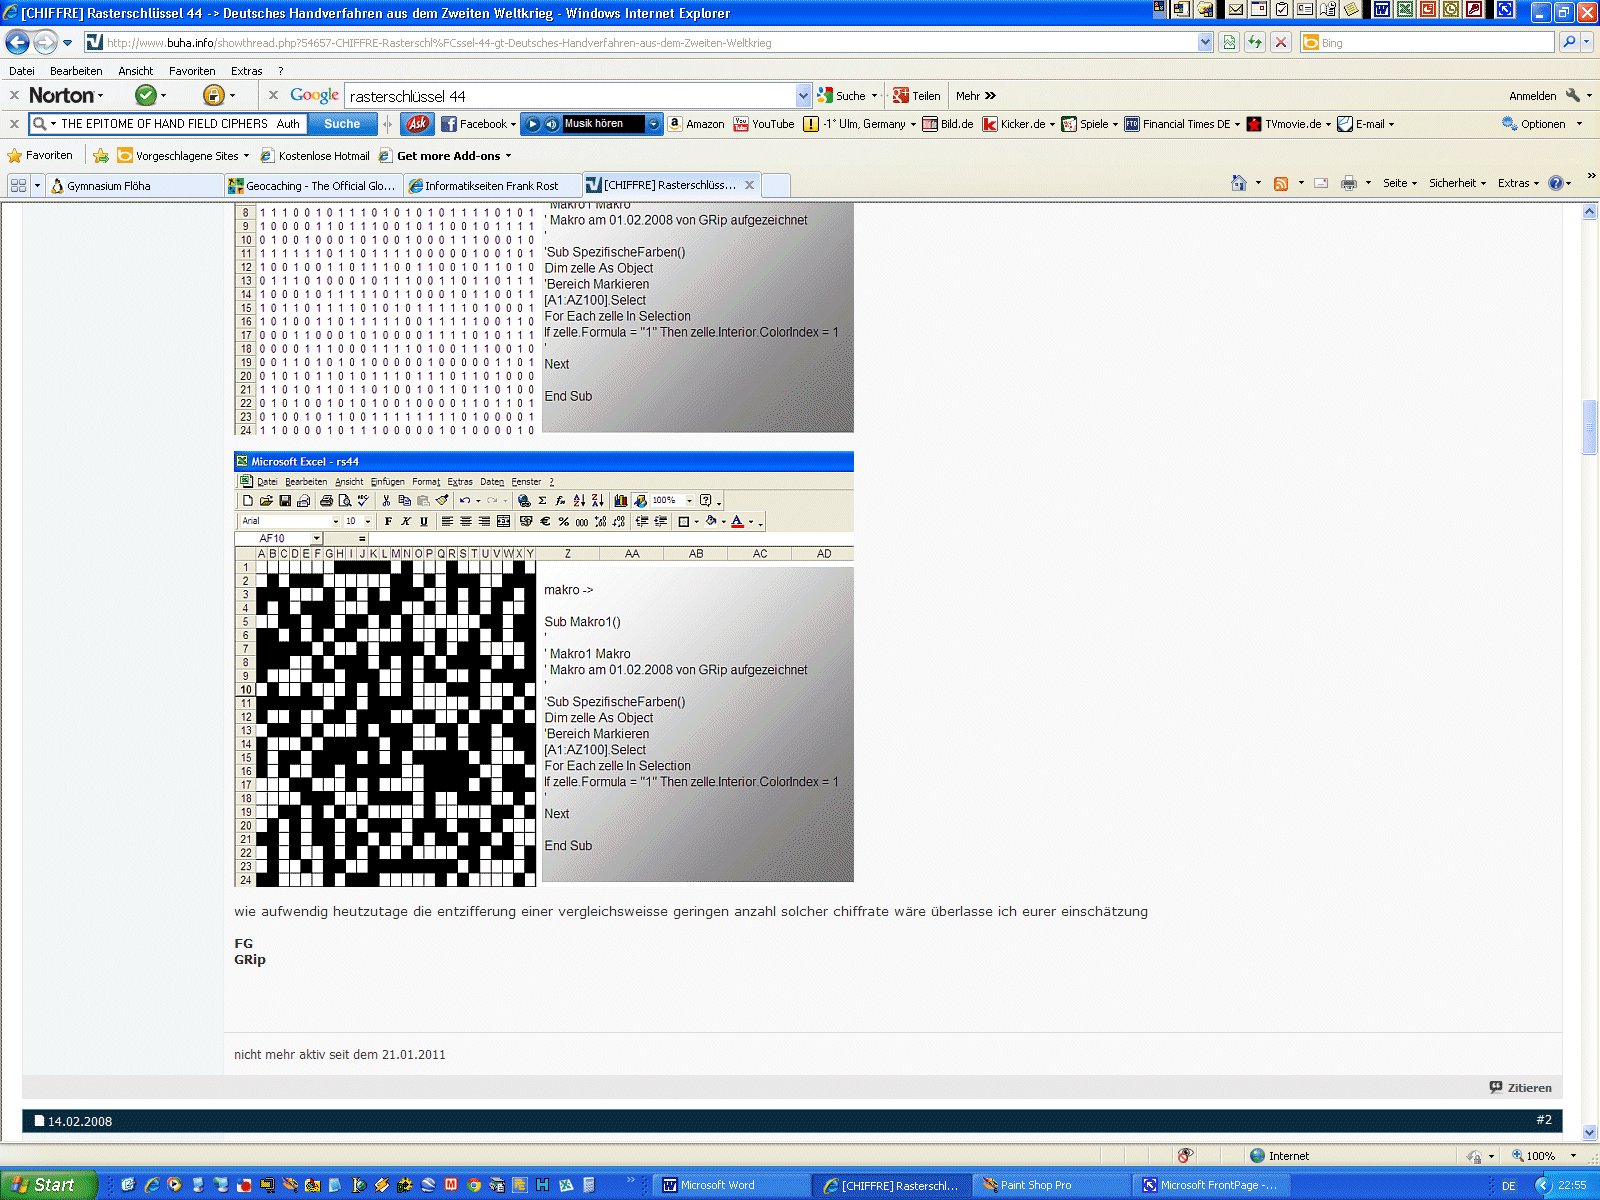Open the Bearbeiten menu
The width and height of the screenshot is (1600, 1200).
[x=76, y=71]
